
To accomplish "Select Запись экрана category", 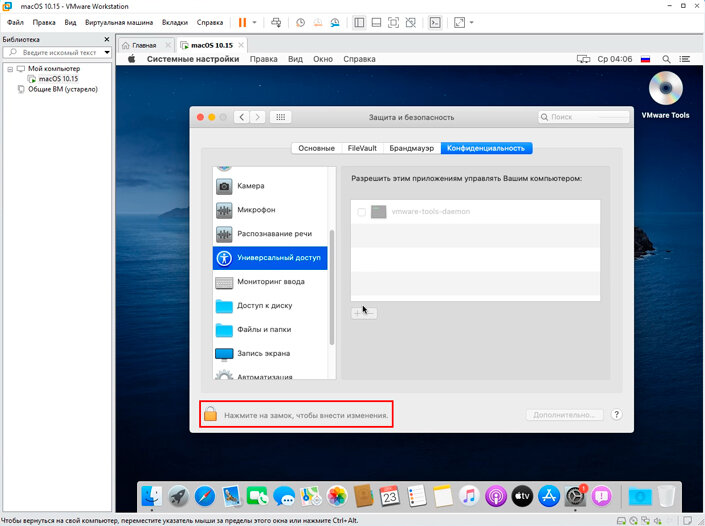I will point(270,353).
